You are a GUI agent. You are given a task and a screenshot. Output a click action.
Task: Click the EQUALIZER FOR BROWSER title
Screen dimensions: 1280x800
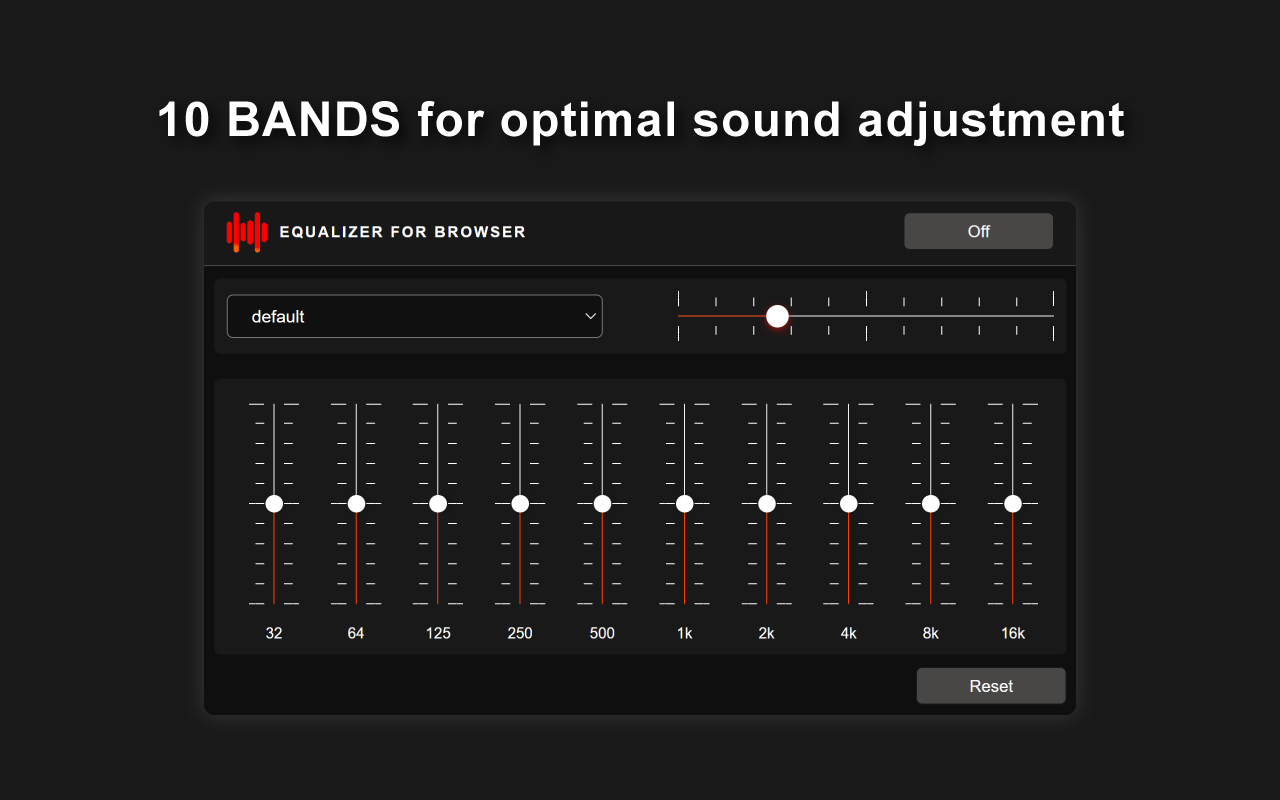point(404,231)
